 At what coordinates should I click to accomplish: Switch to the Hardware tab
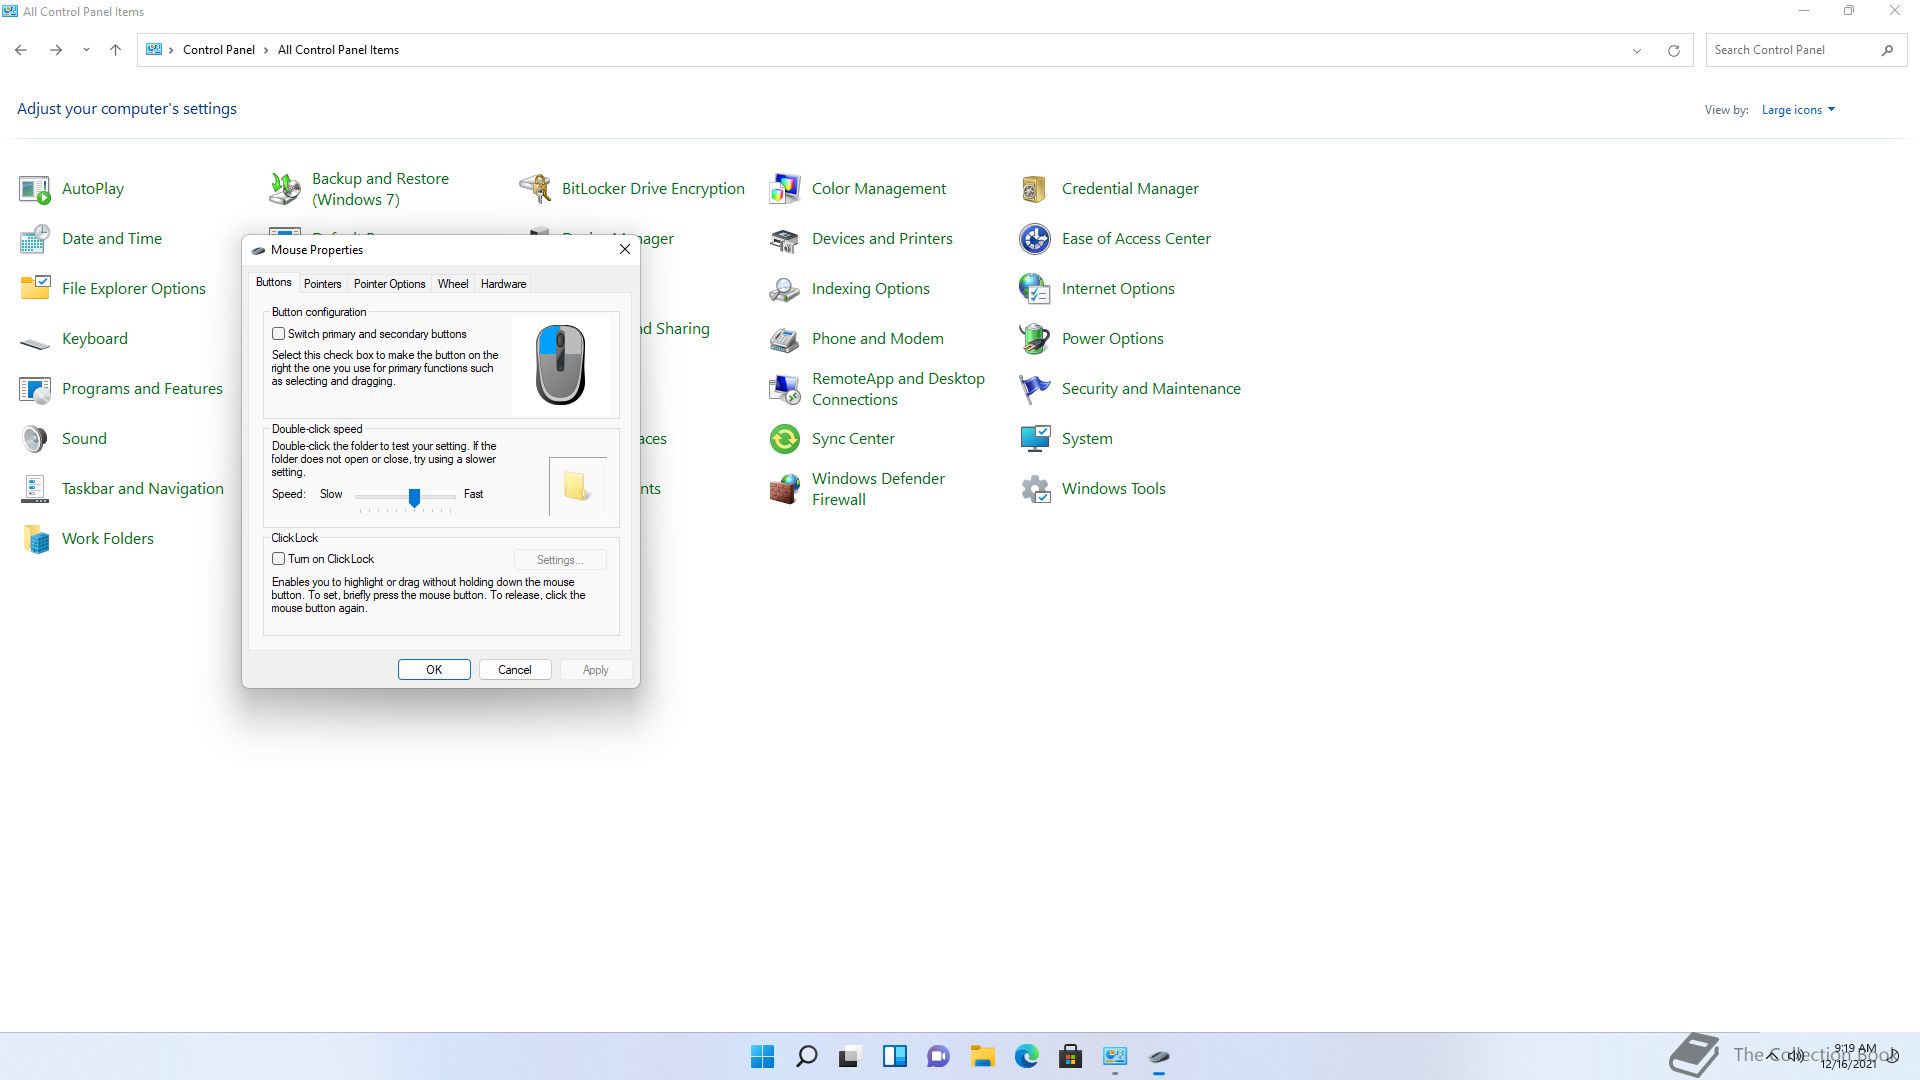coord(503,284)
